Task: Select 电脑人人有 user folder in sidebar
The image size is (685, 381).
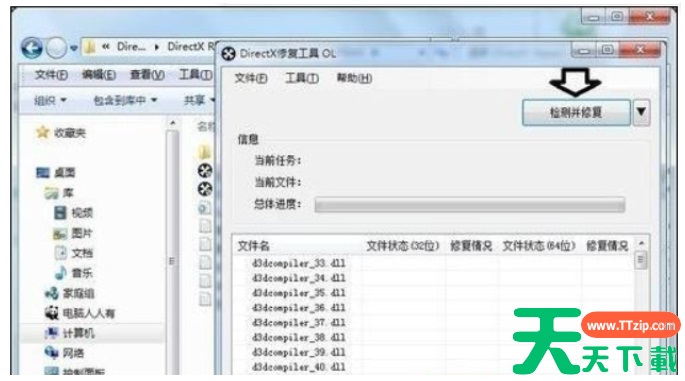Action: [x=80, y=313]
